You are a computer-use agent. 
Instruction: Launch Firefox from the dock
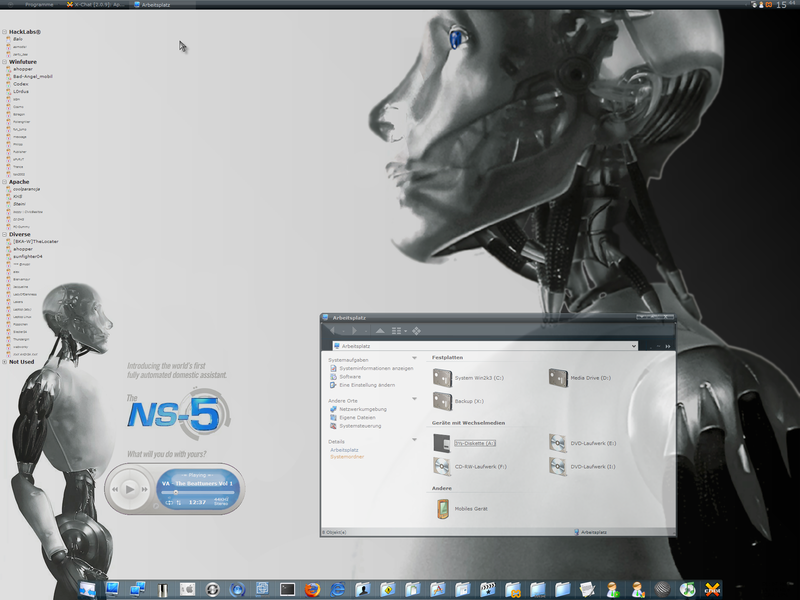pos(312,589)
